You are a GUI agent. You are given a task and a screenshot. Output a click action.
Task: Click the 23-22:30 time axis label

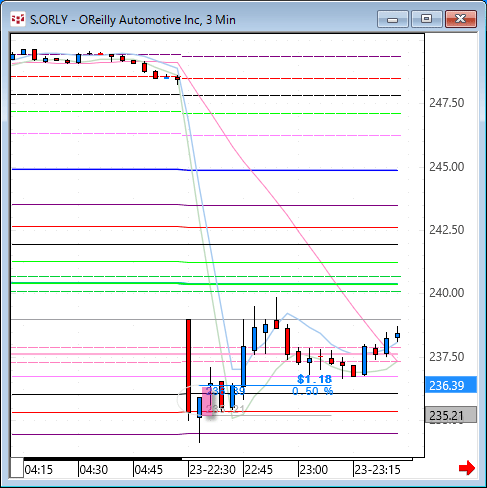[x=212, y=470]
